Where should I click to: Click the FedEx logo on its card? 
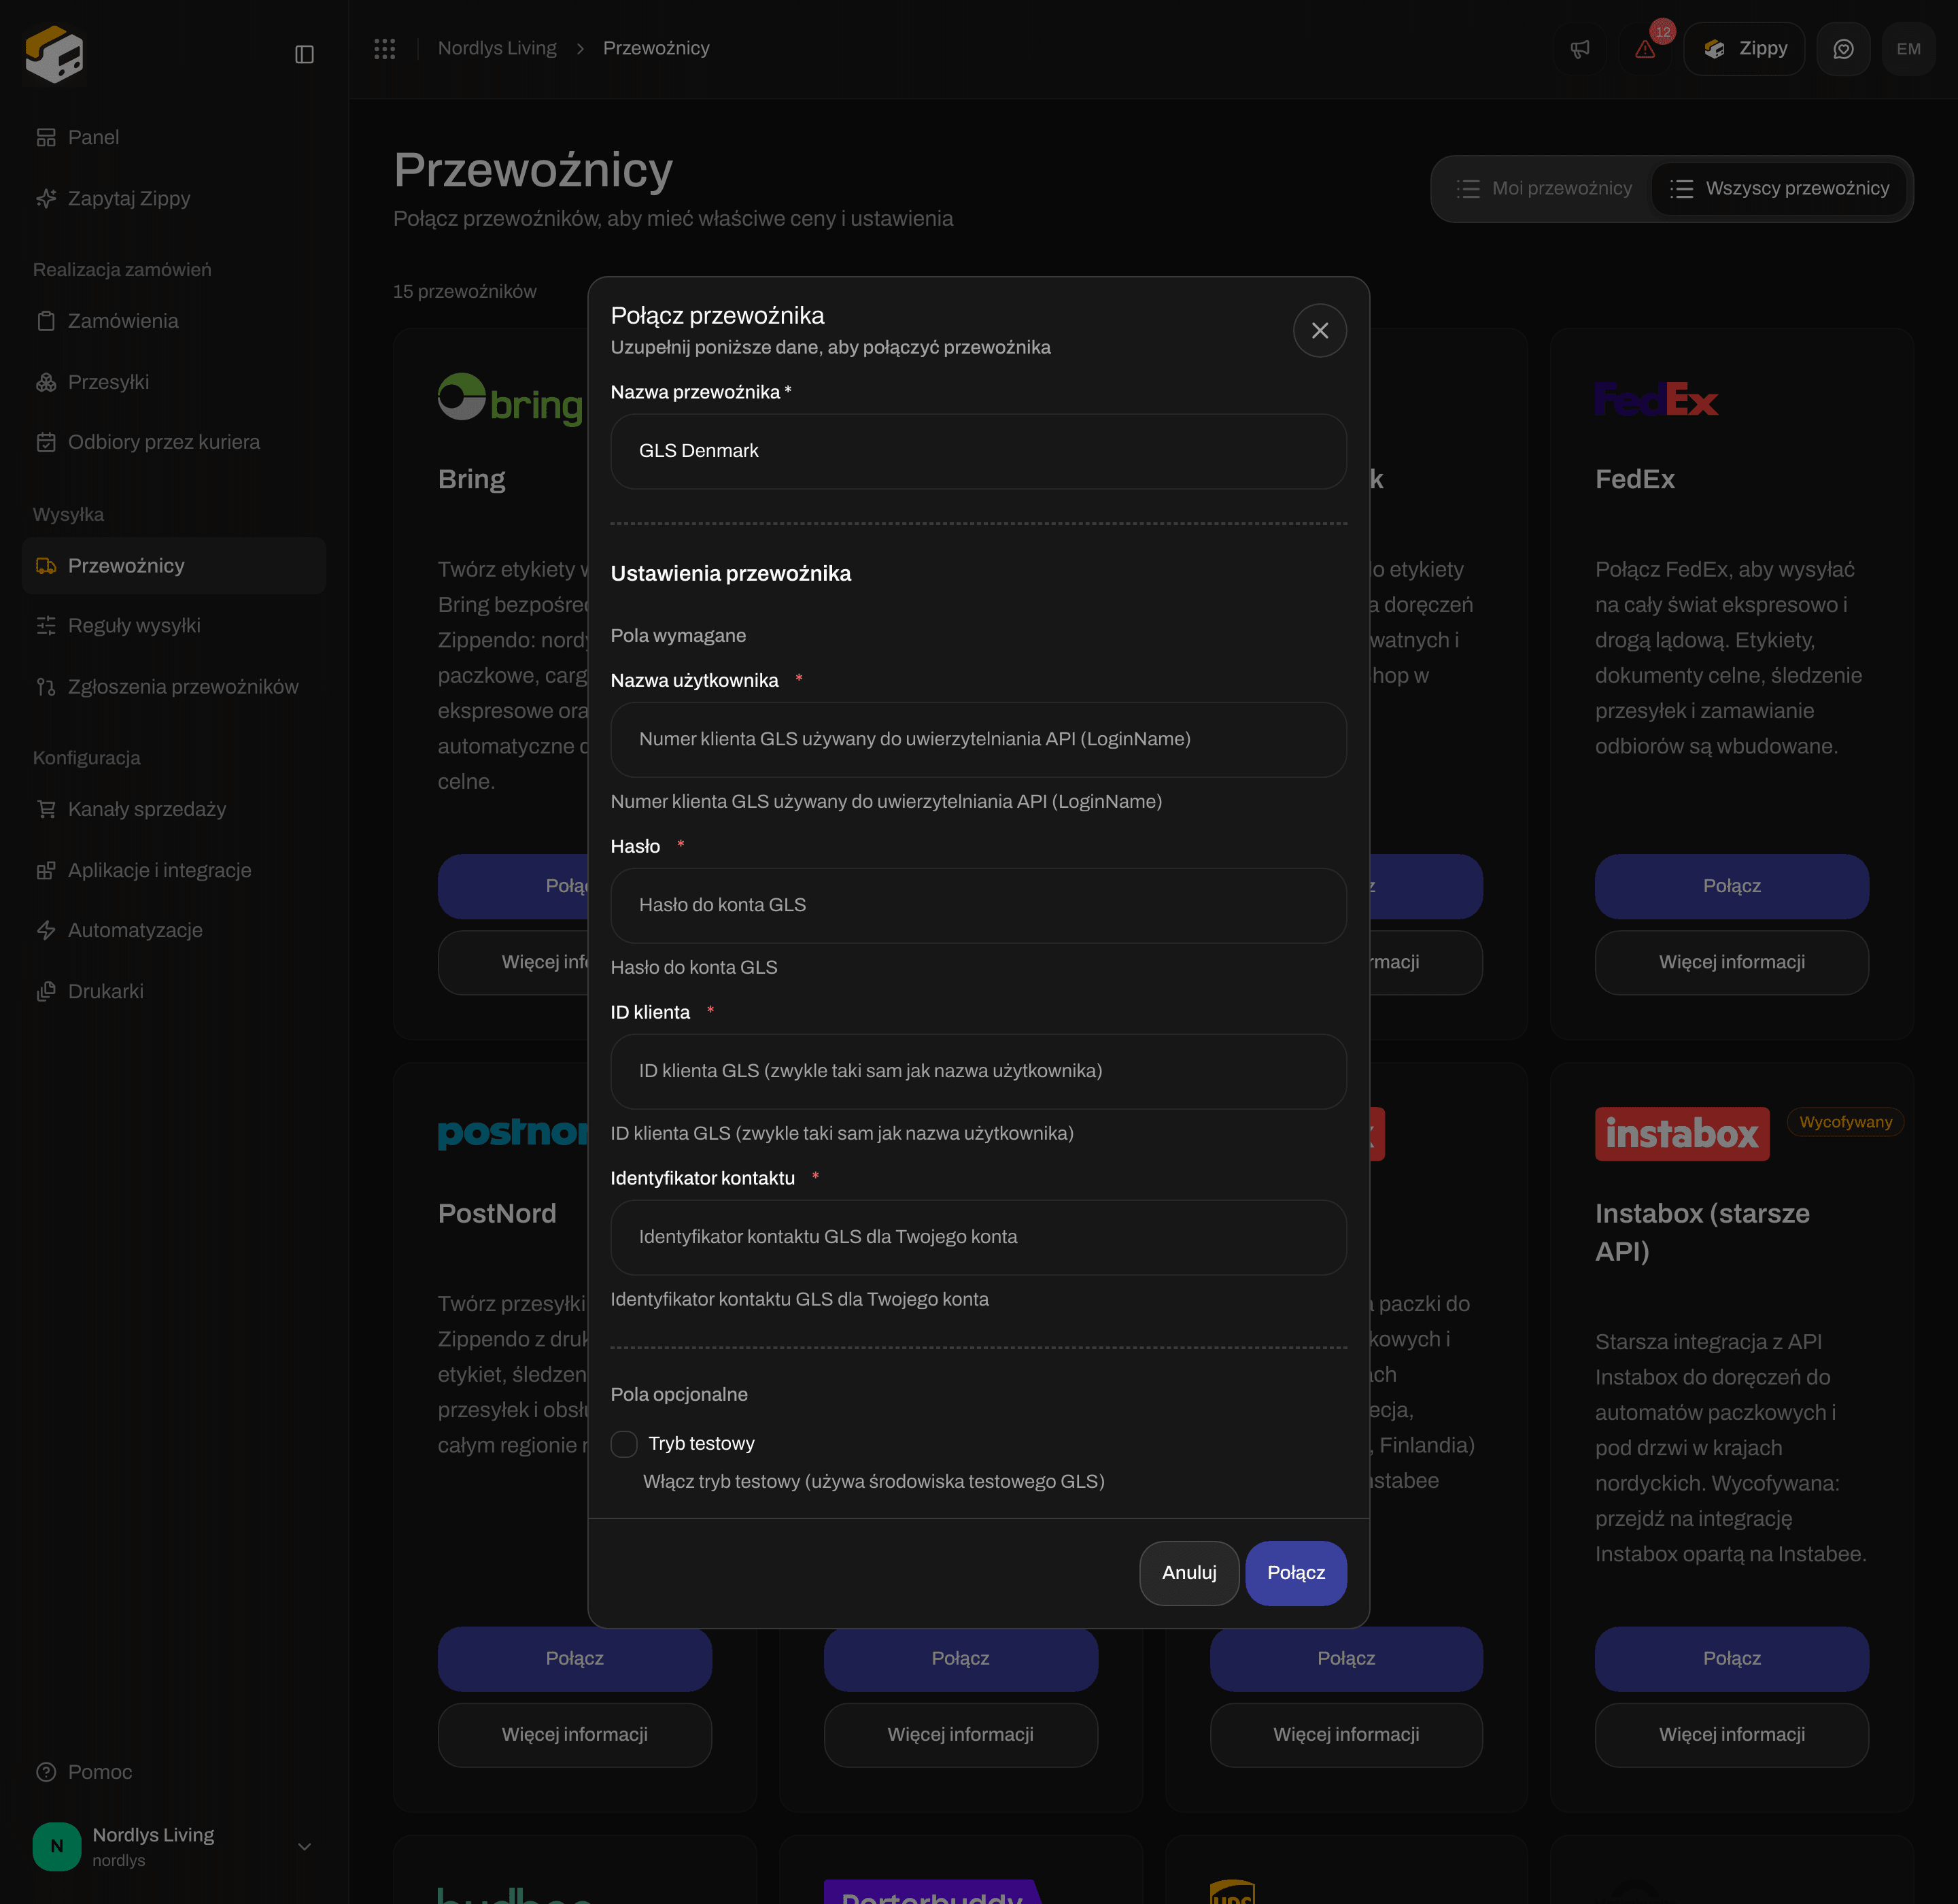(1656, 400)
